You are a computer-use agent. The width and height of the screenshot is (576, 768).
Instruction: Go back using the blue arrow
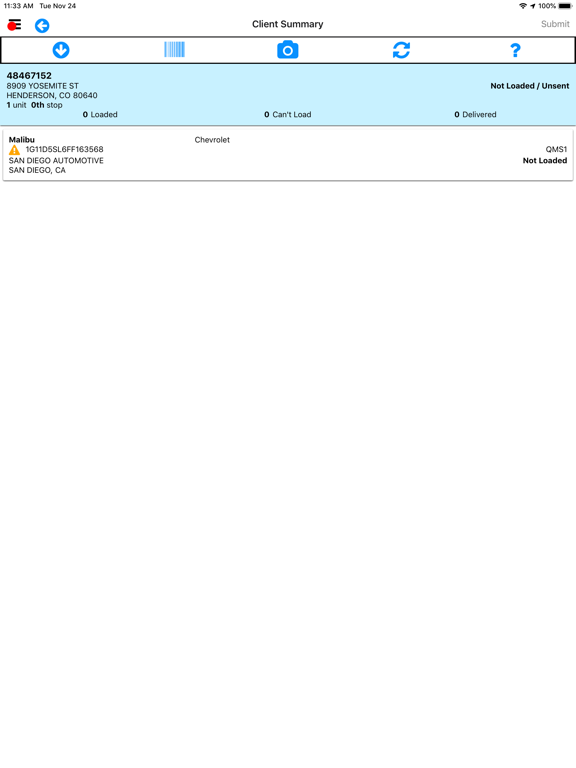[x=42, y=25]
